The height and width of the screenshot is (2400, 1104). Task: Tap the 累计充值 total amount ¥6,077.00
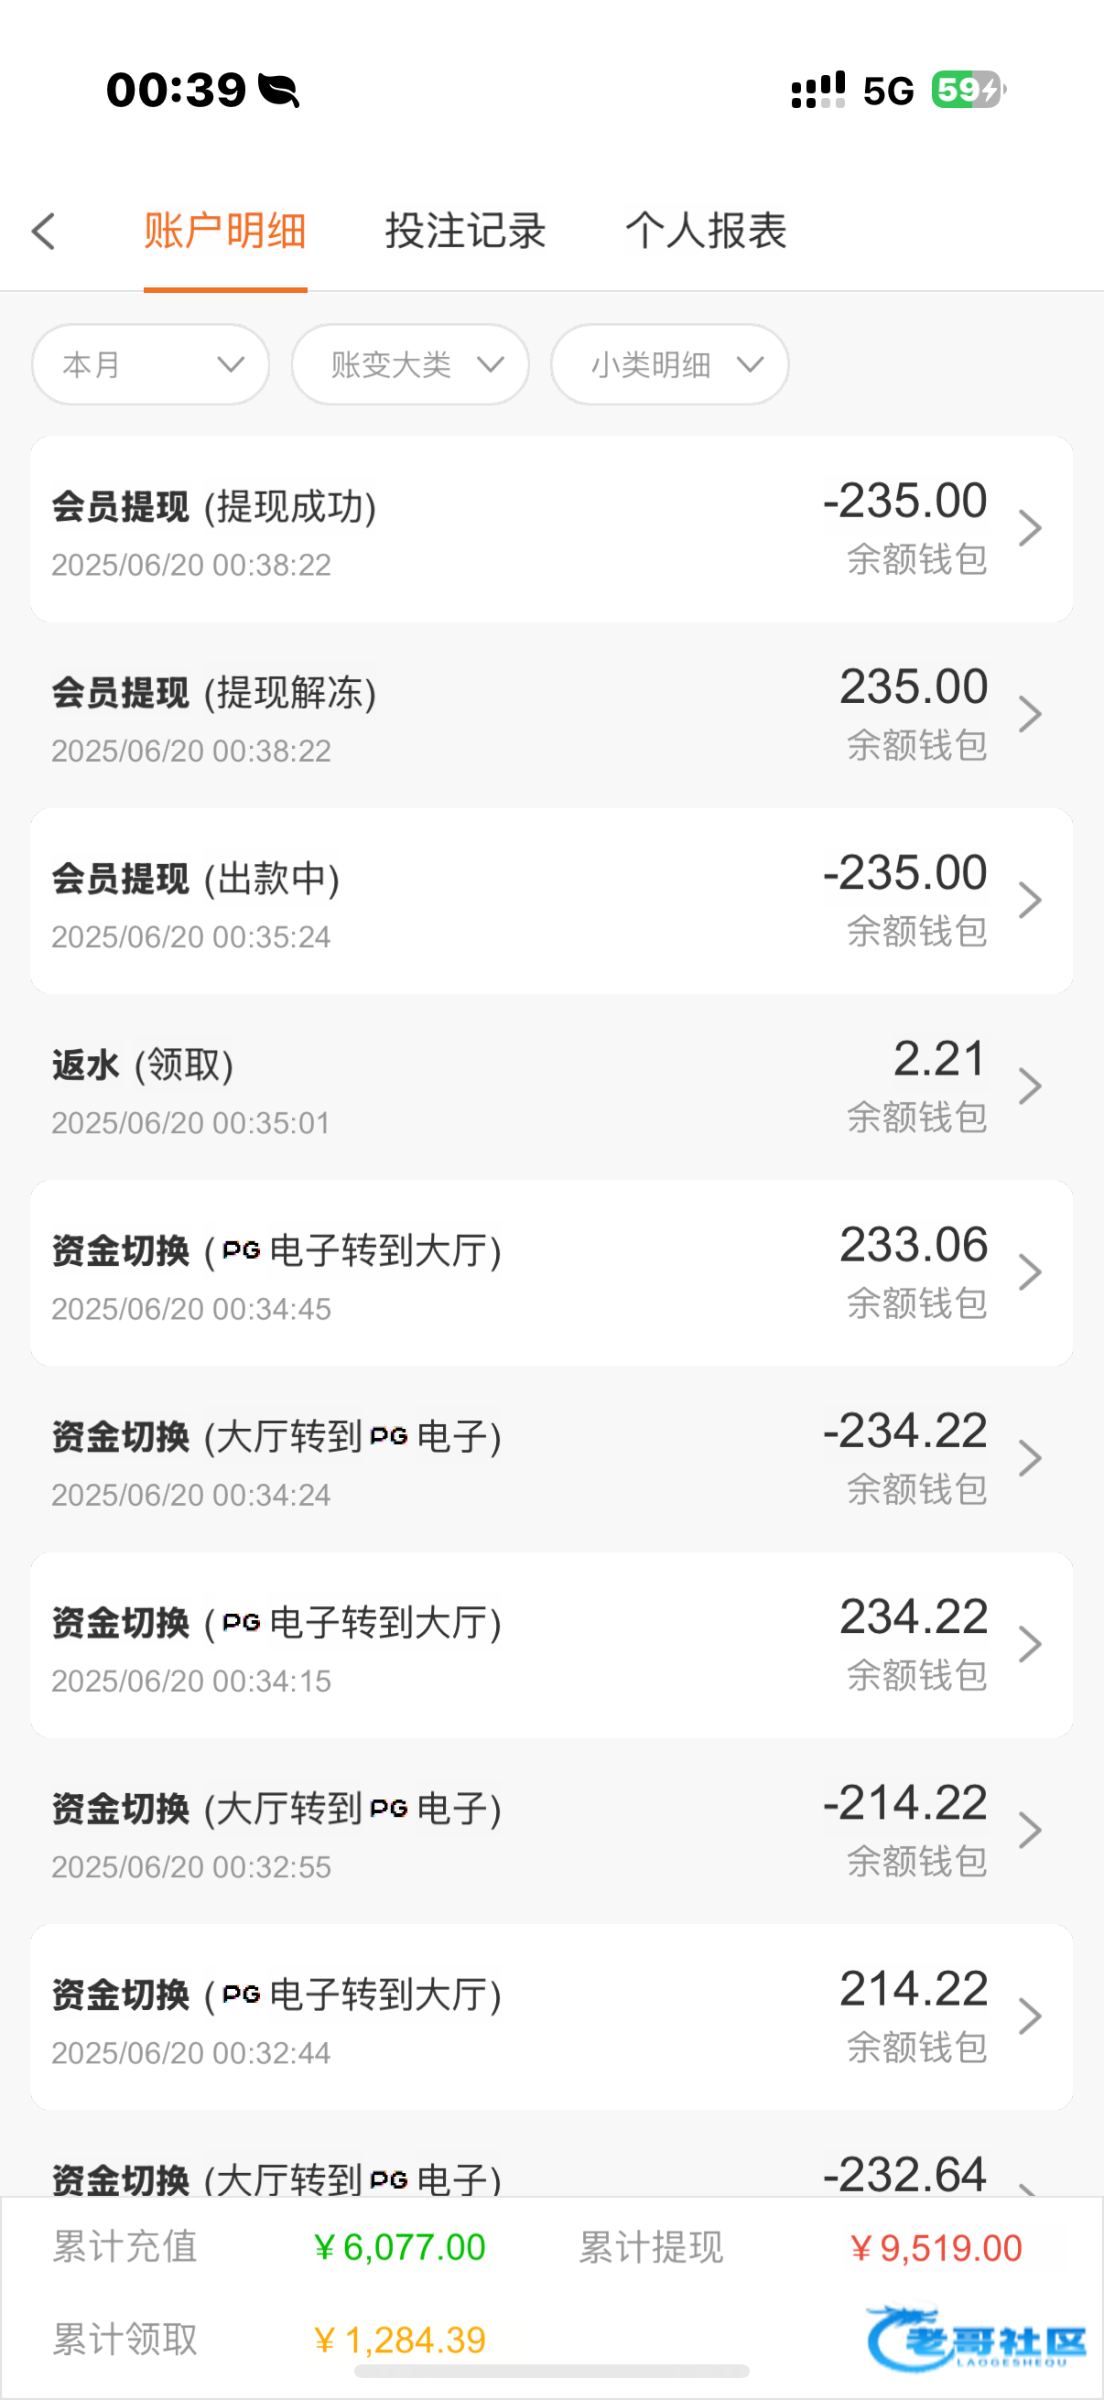pos(400,2248)
